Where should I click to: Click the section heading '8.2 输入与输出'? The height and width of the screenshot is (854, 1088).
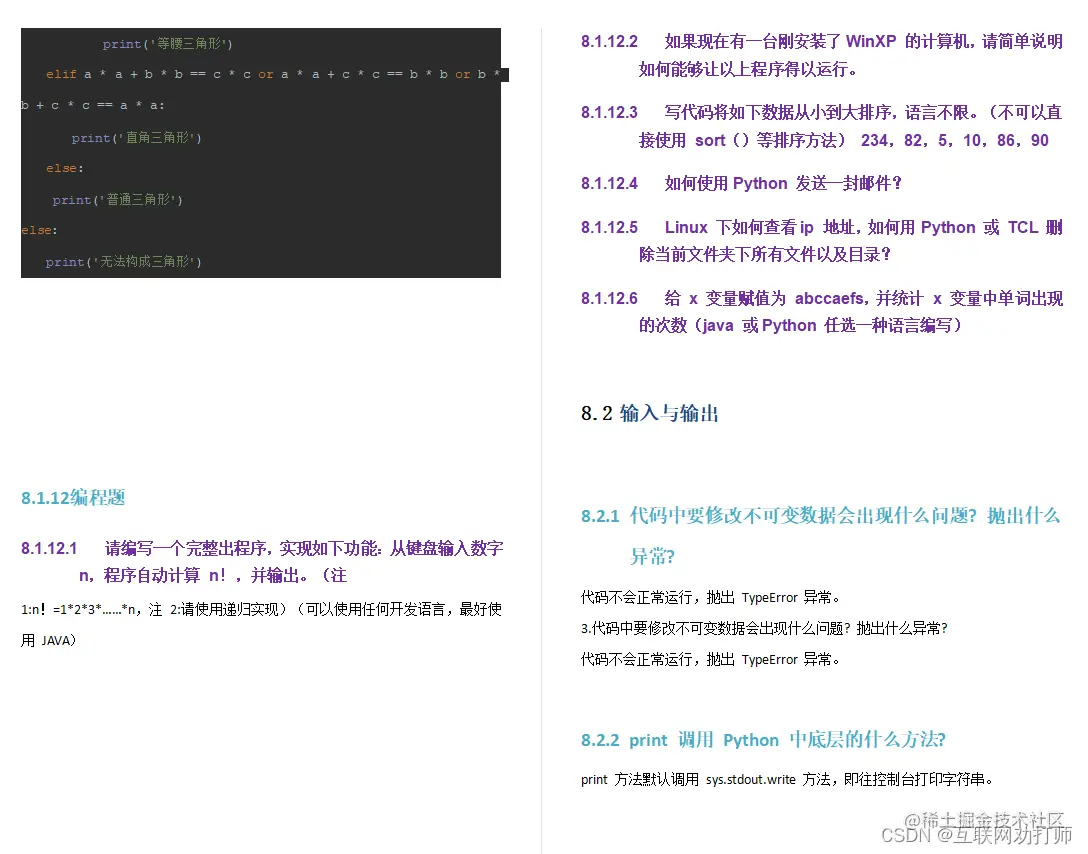click(649, 413)
